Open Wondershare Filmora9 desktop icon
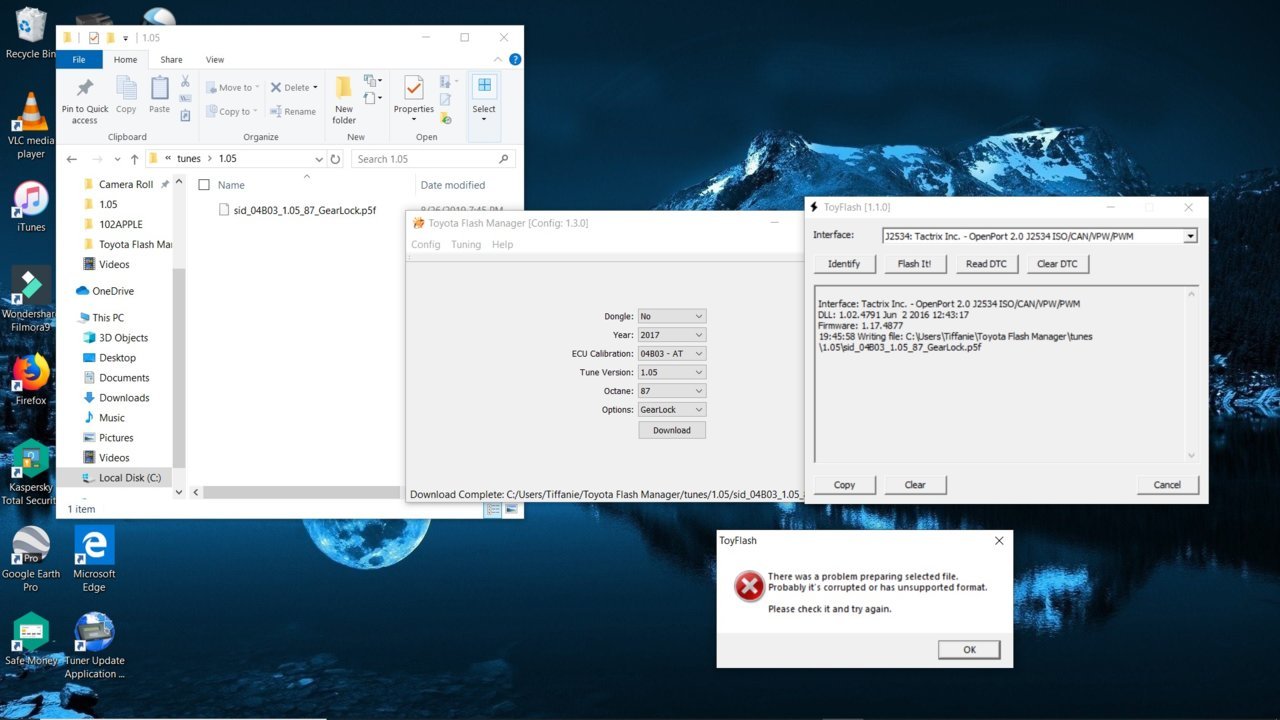The image size is (1280, 720). coord(31,299)
